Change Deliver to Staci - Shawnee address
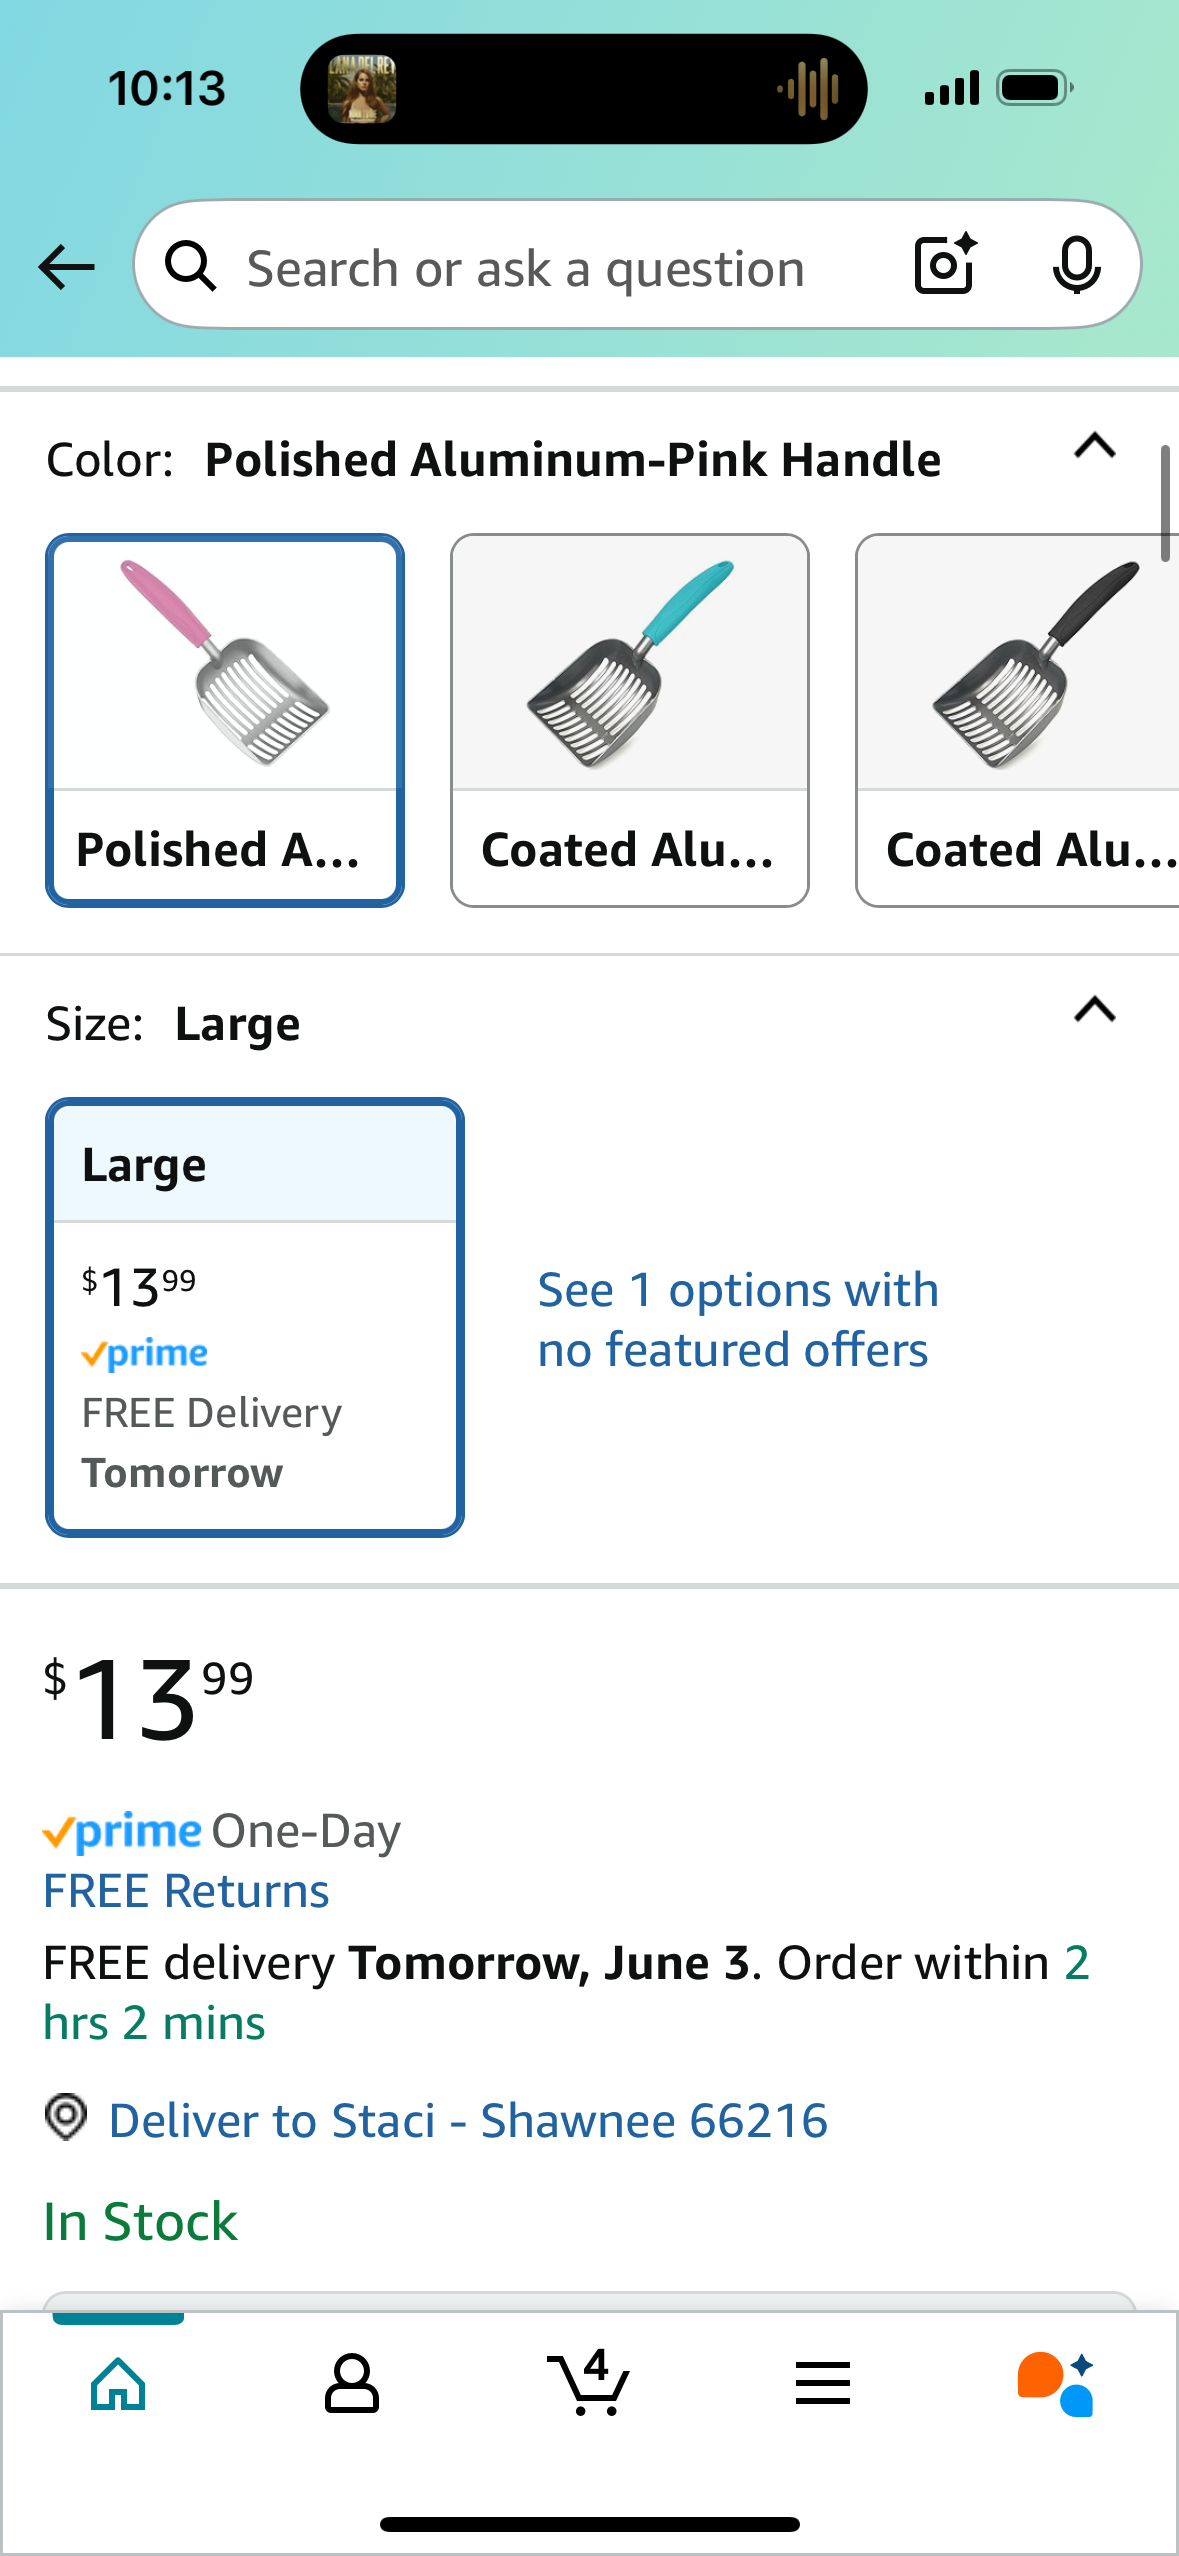The image size is (1179, 2556). (468, 2120)
